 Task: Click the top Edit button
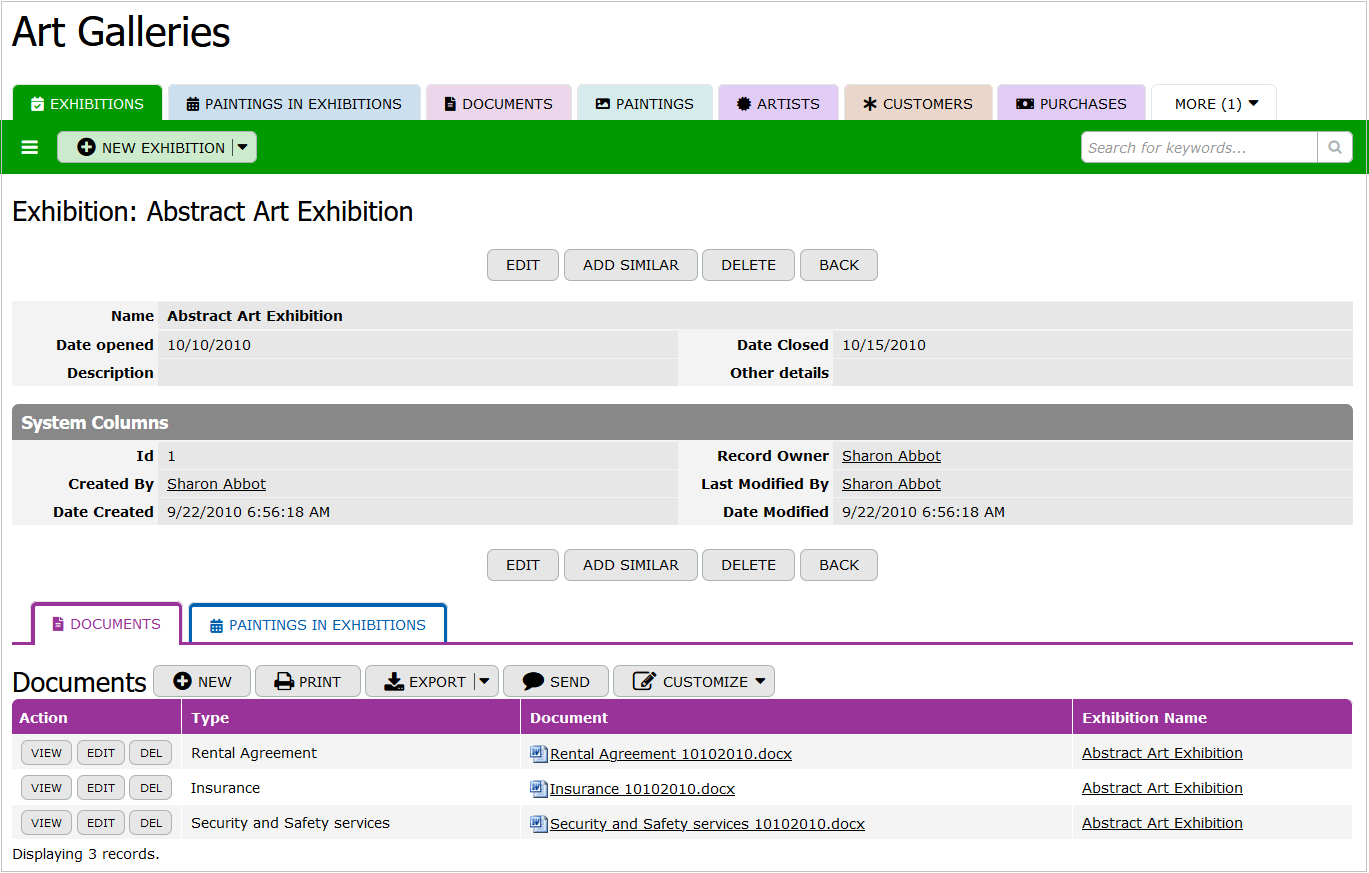(x=522, y=265)
